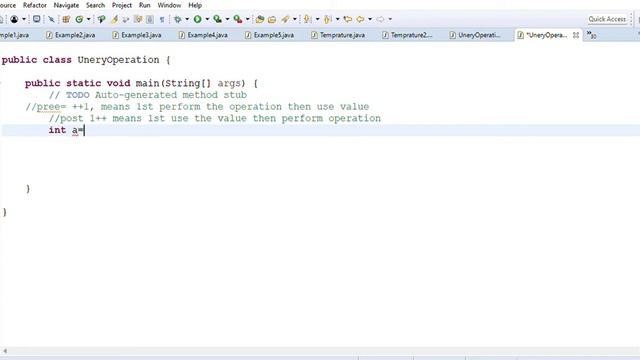Click the green Run button
Screen dimensions: 640x360
198,19
